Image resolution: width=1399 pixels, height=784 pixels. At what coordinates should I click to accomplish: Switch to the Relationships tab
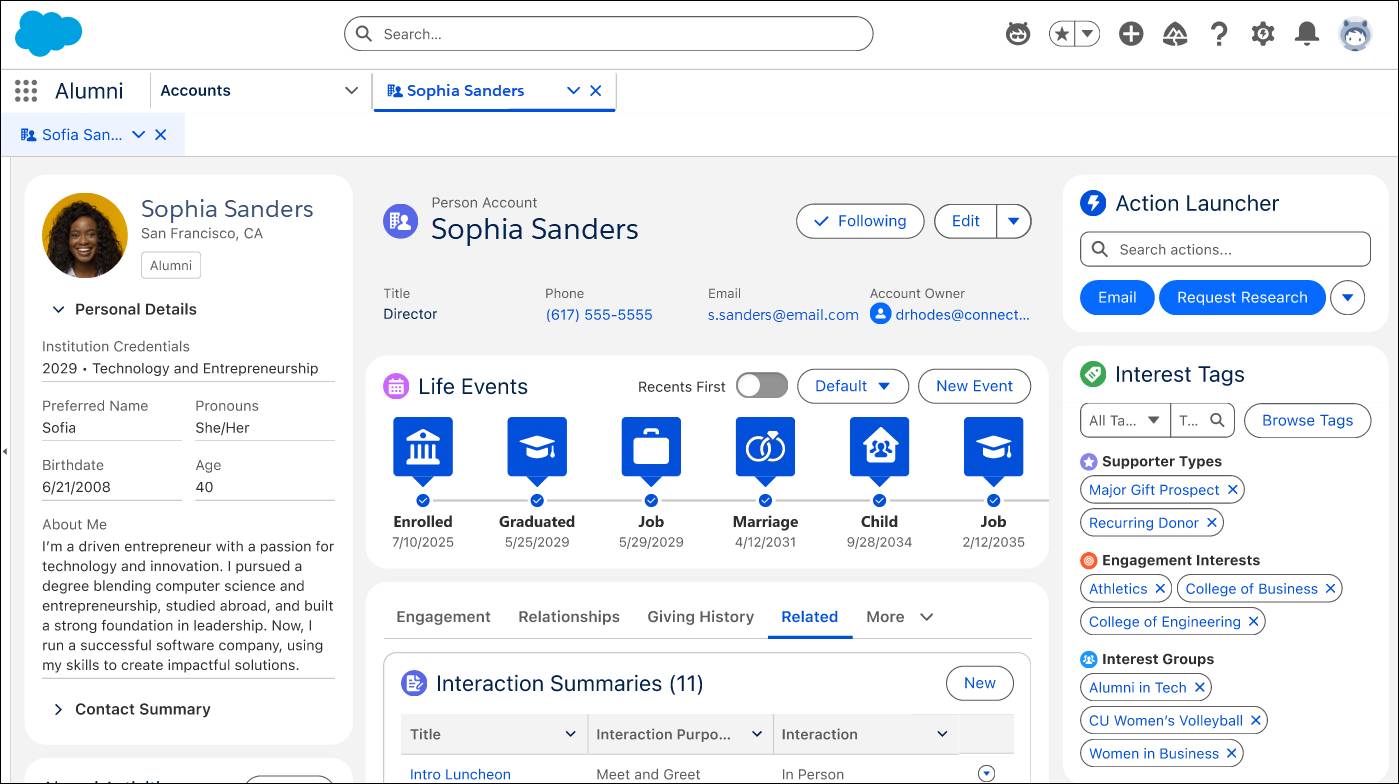pos(569,617)
